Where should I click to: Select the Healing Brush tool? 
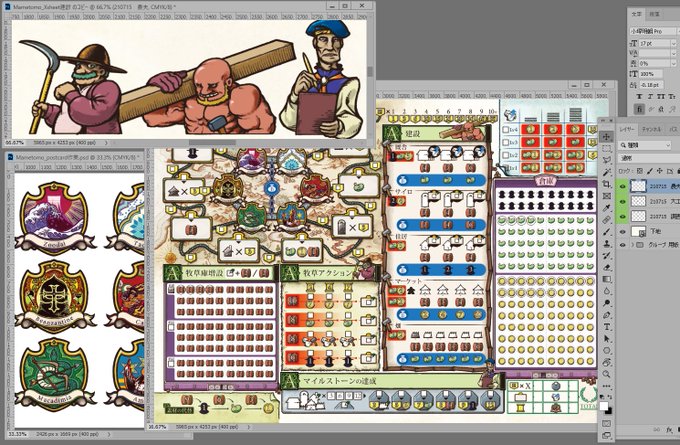[606, 220]
